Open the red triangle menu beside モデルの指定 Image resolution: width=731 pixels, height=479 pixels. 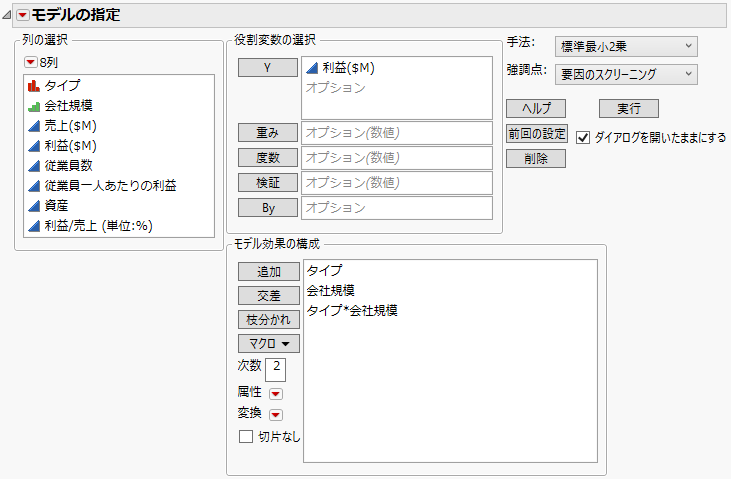(x=22, y=15)
